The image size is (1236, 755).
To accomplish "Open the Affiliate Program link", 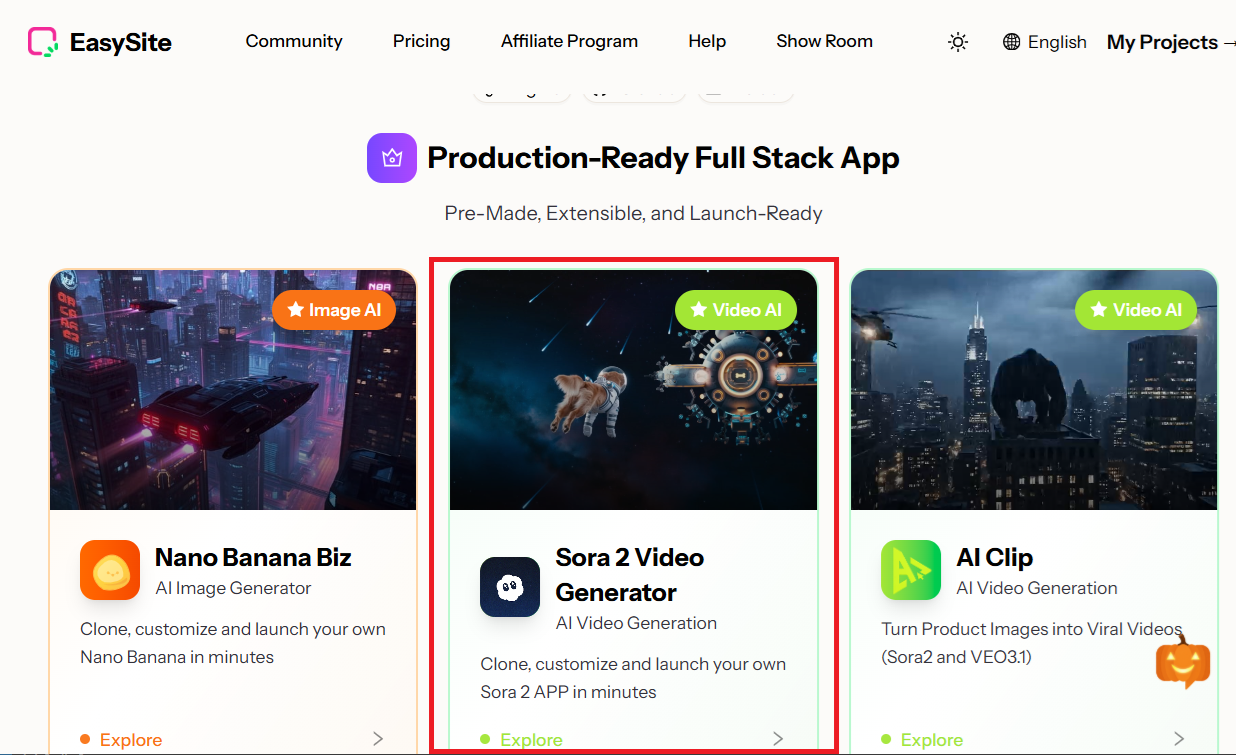I will (569, 41).
